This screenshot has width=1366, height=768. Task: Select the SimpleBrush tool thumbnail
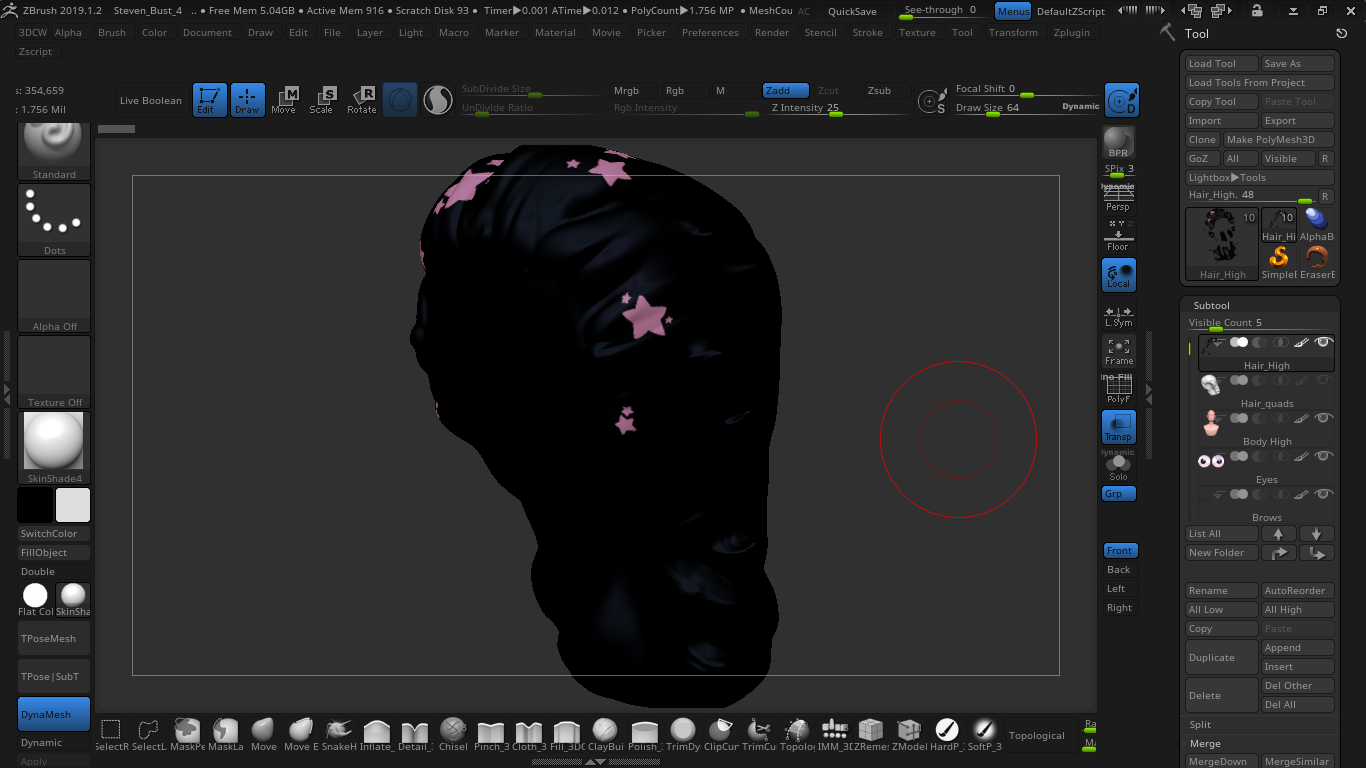click(x=1279, y=261)
